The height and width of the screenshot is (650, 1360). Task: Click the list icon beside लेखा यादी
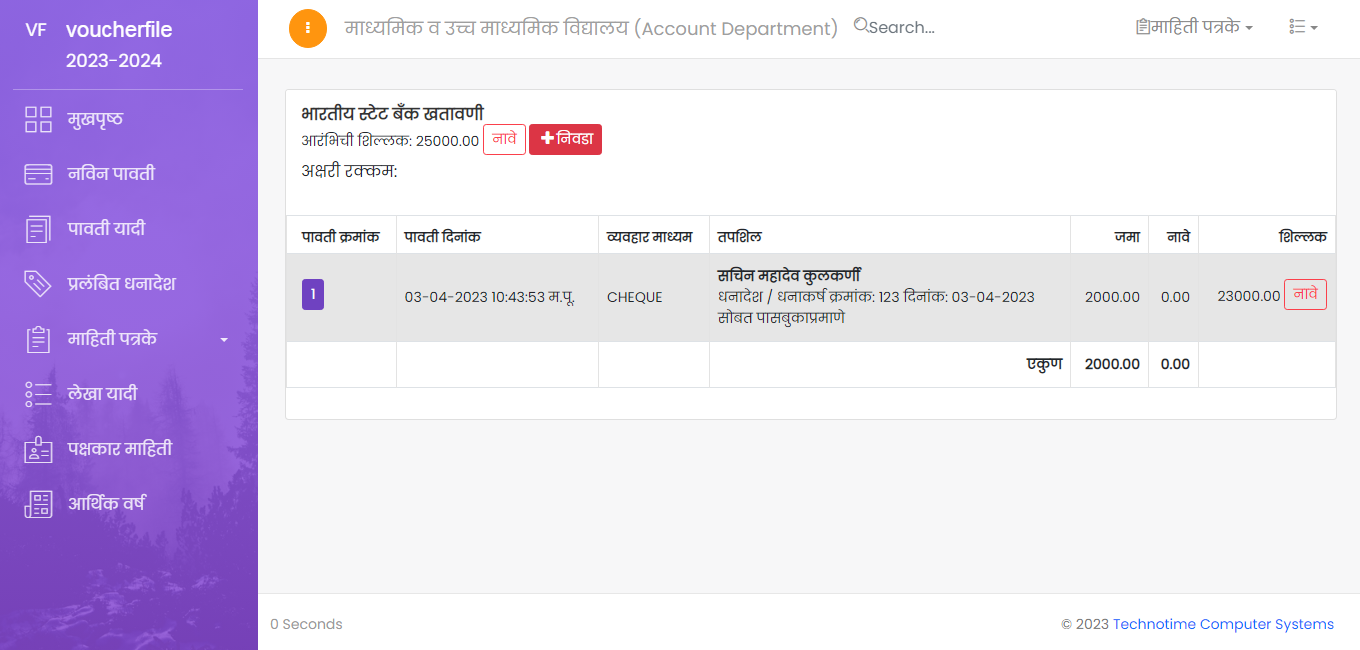click(x=38, y=394)
